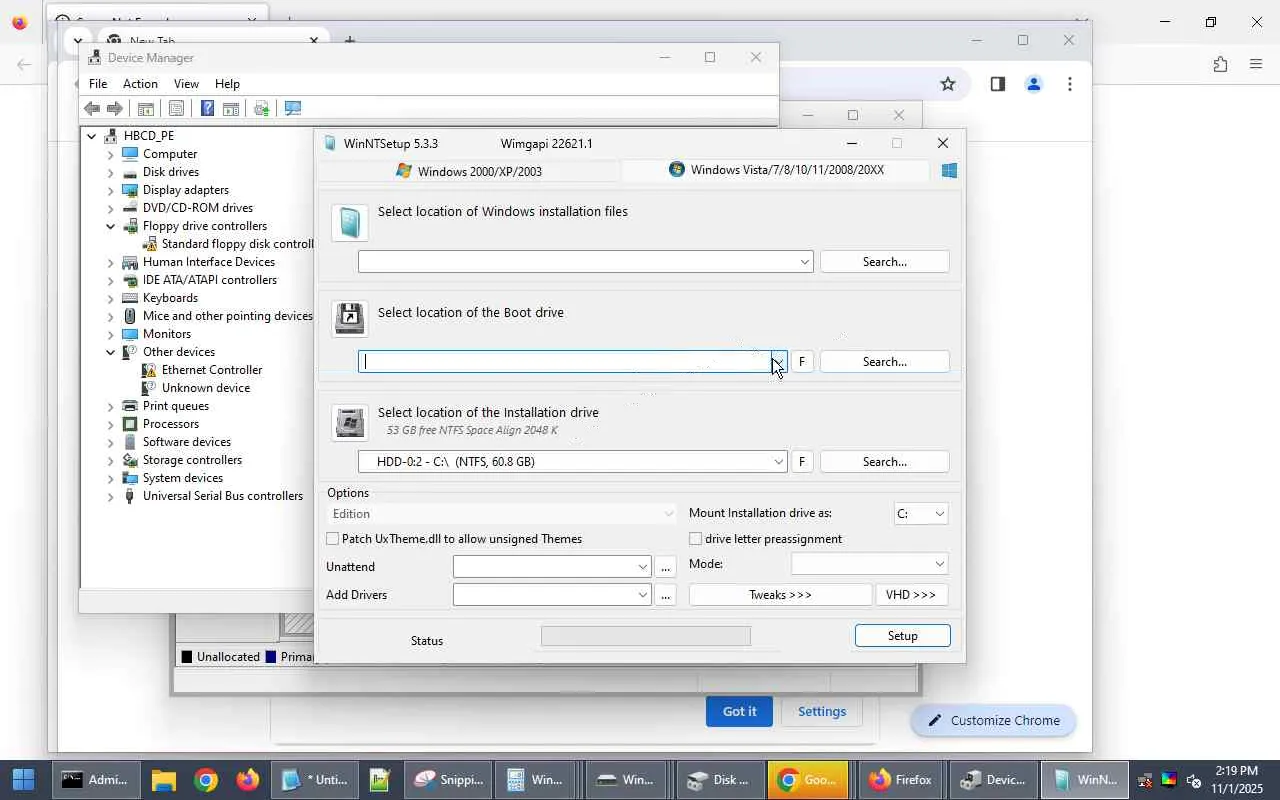1280x800 pixels.
Task: Open the Installation drive HDD-0:2 dropdown
Action: [778, 462]
